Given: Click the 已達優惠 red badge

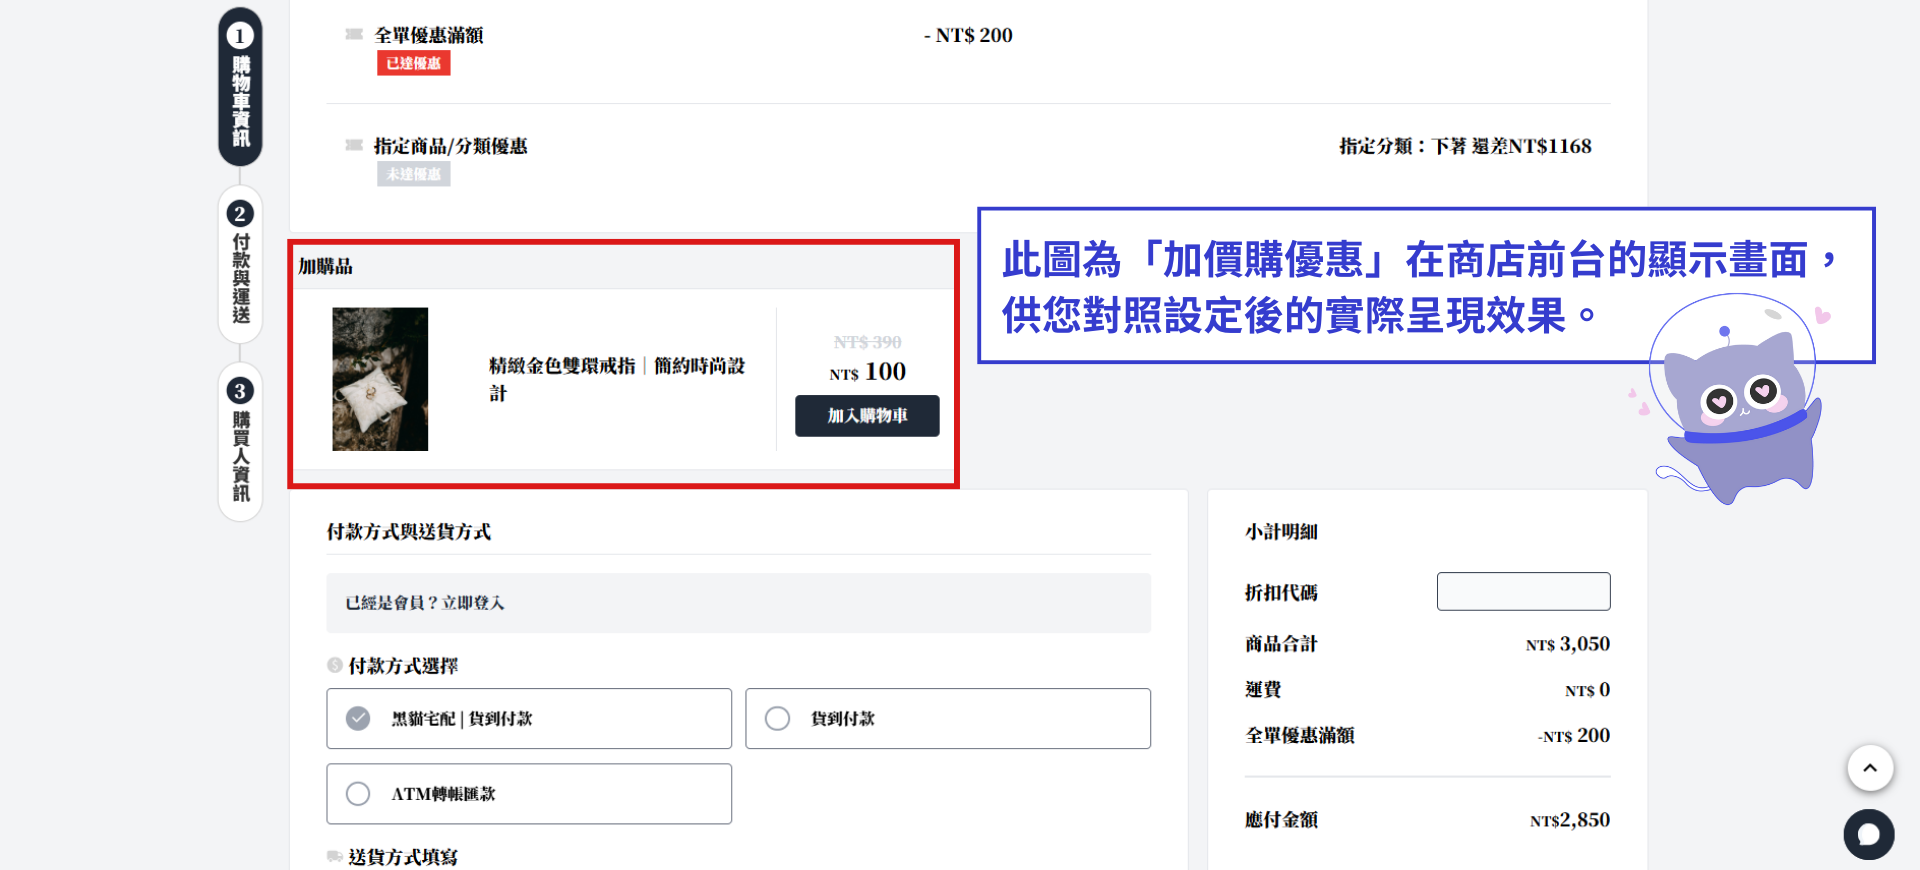Looking at the screenshot, I should [414, 63].
